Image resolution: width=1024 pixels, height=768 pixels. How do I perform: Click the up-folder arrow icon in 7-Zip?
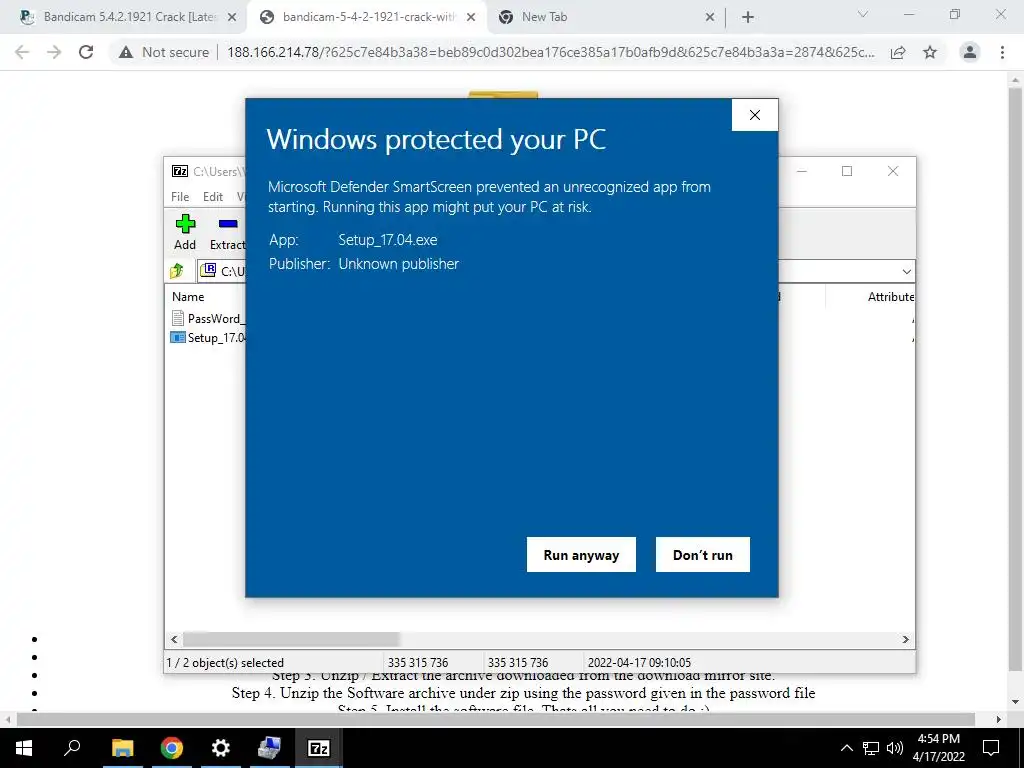point(176,270)
